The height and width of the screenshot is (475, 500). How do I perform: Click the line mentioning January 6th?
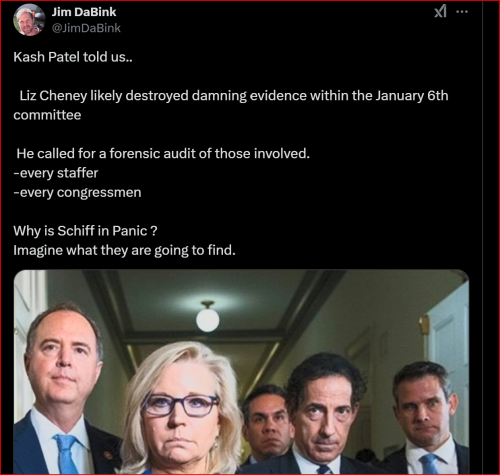point(233,96)
